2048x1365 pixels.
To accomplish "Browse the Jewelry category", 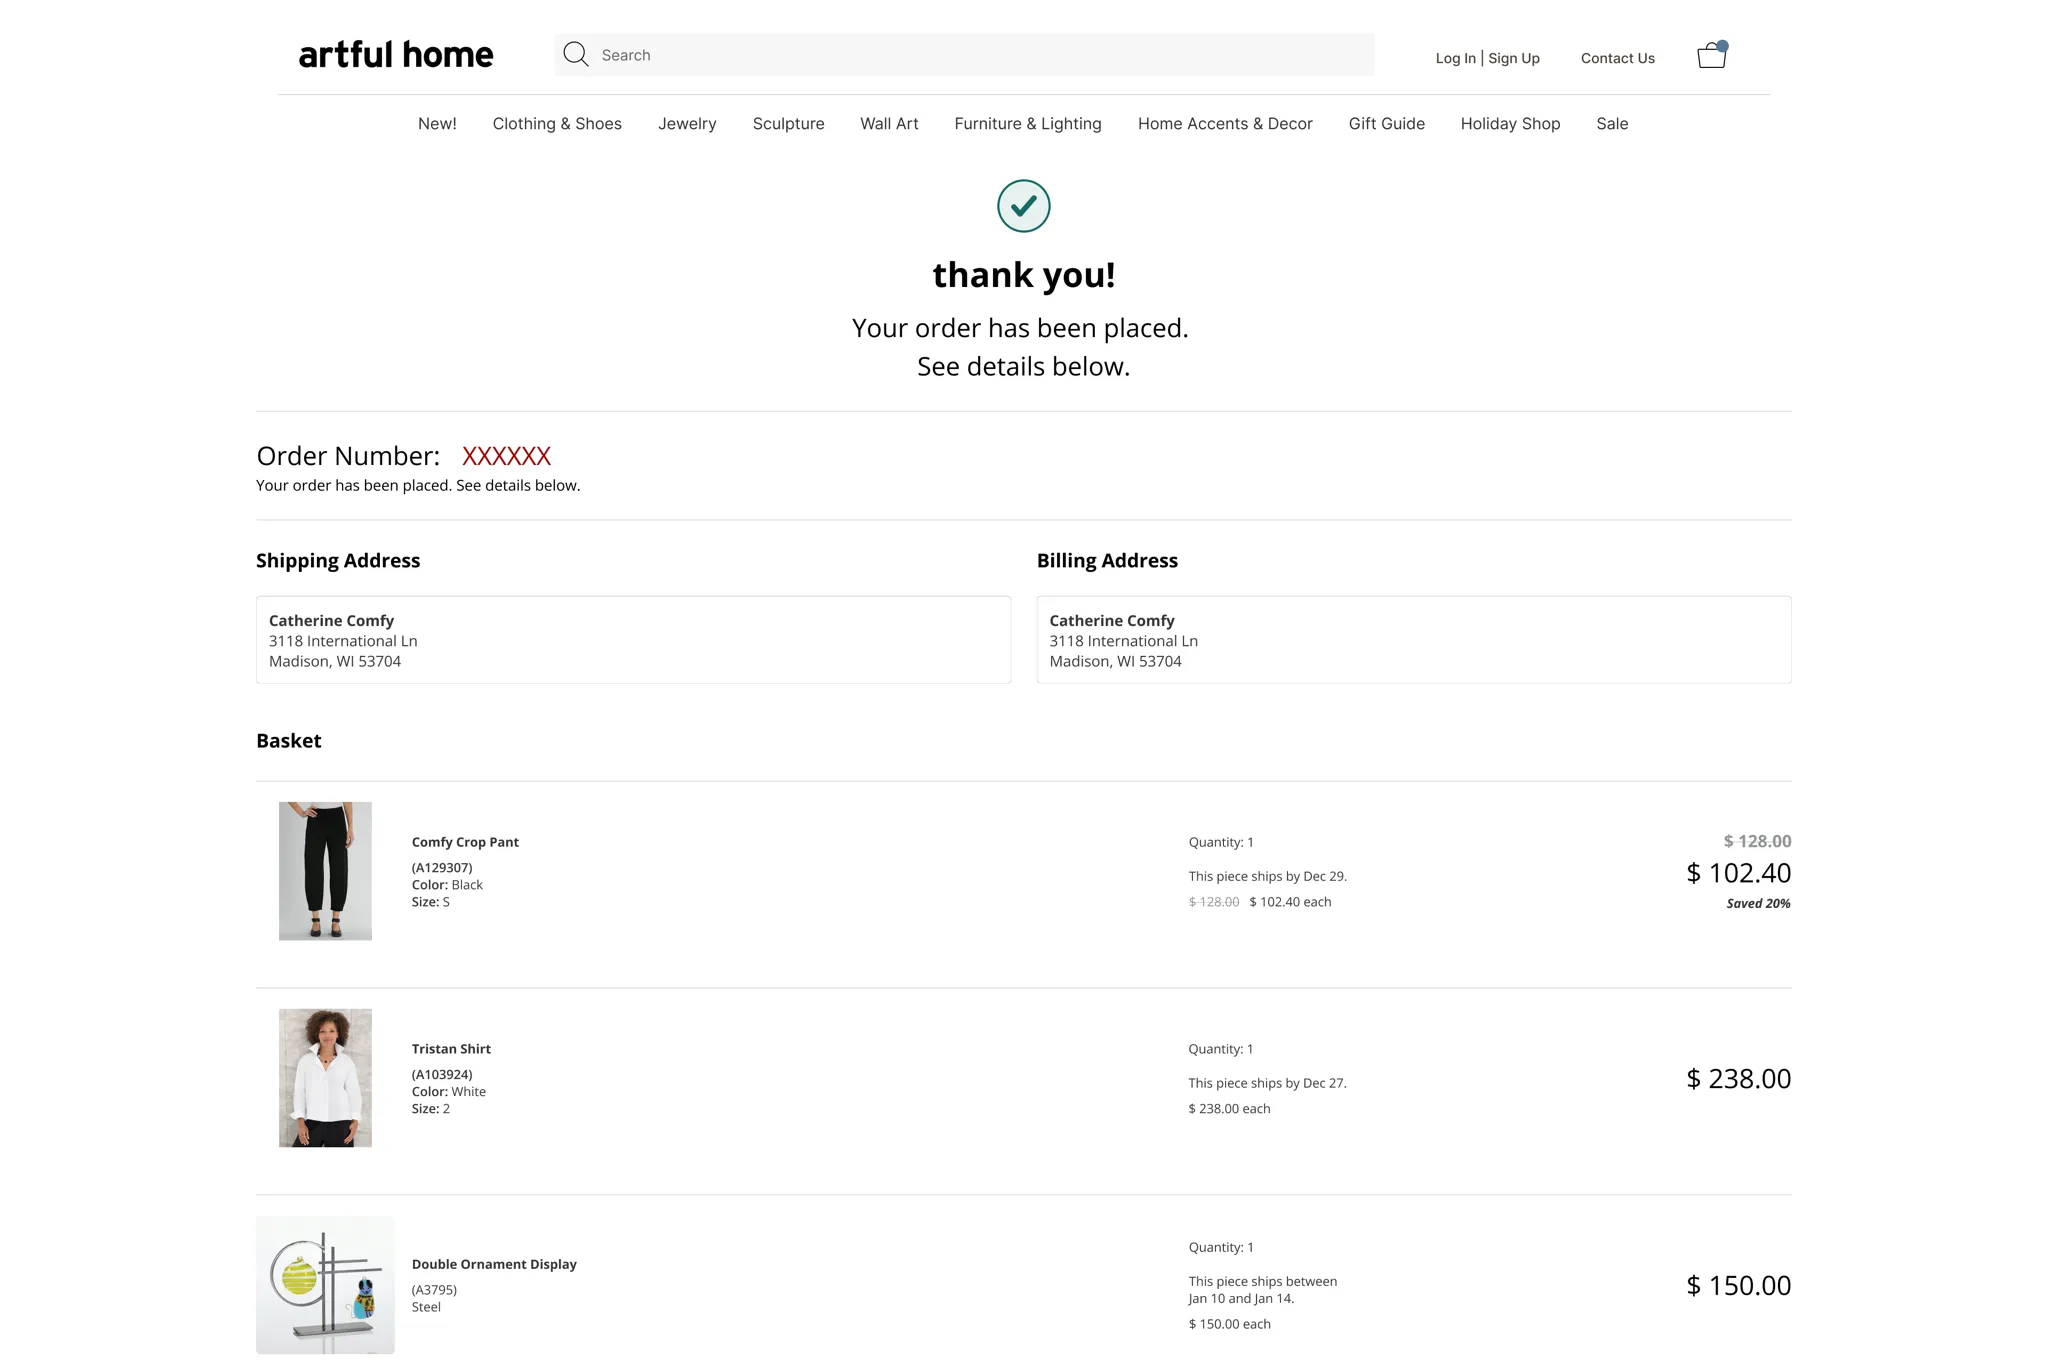I will point(687,124).
